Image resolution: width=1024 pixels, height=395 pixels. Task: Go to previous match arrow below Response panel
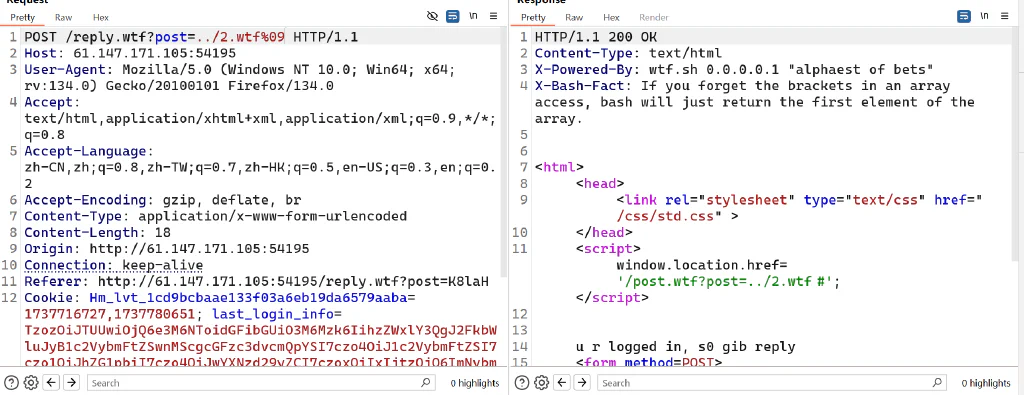pyautogui.click(x=563, y=383)
